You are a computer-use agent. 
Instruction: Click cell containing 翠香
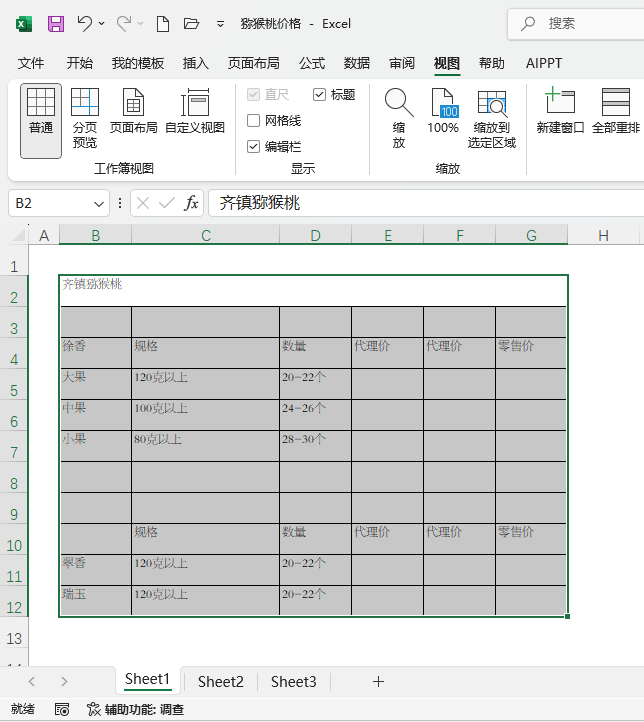(95, 570)
